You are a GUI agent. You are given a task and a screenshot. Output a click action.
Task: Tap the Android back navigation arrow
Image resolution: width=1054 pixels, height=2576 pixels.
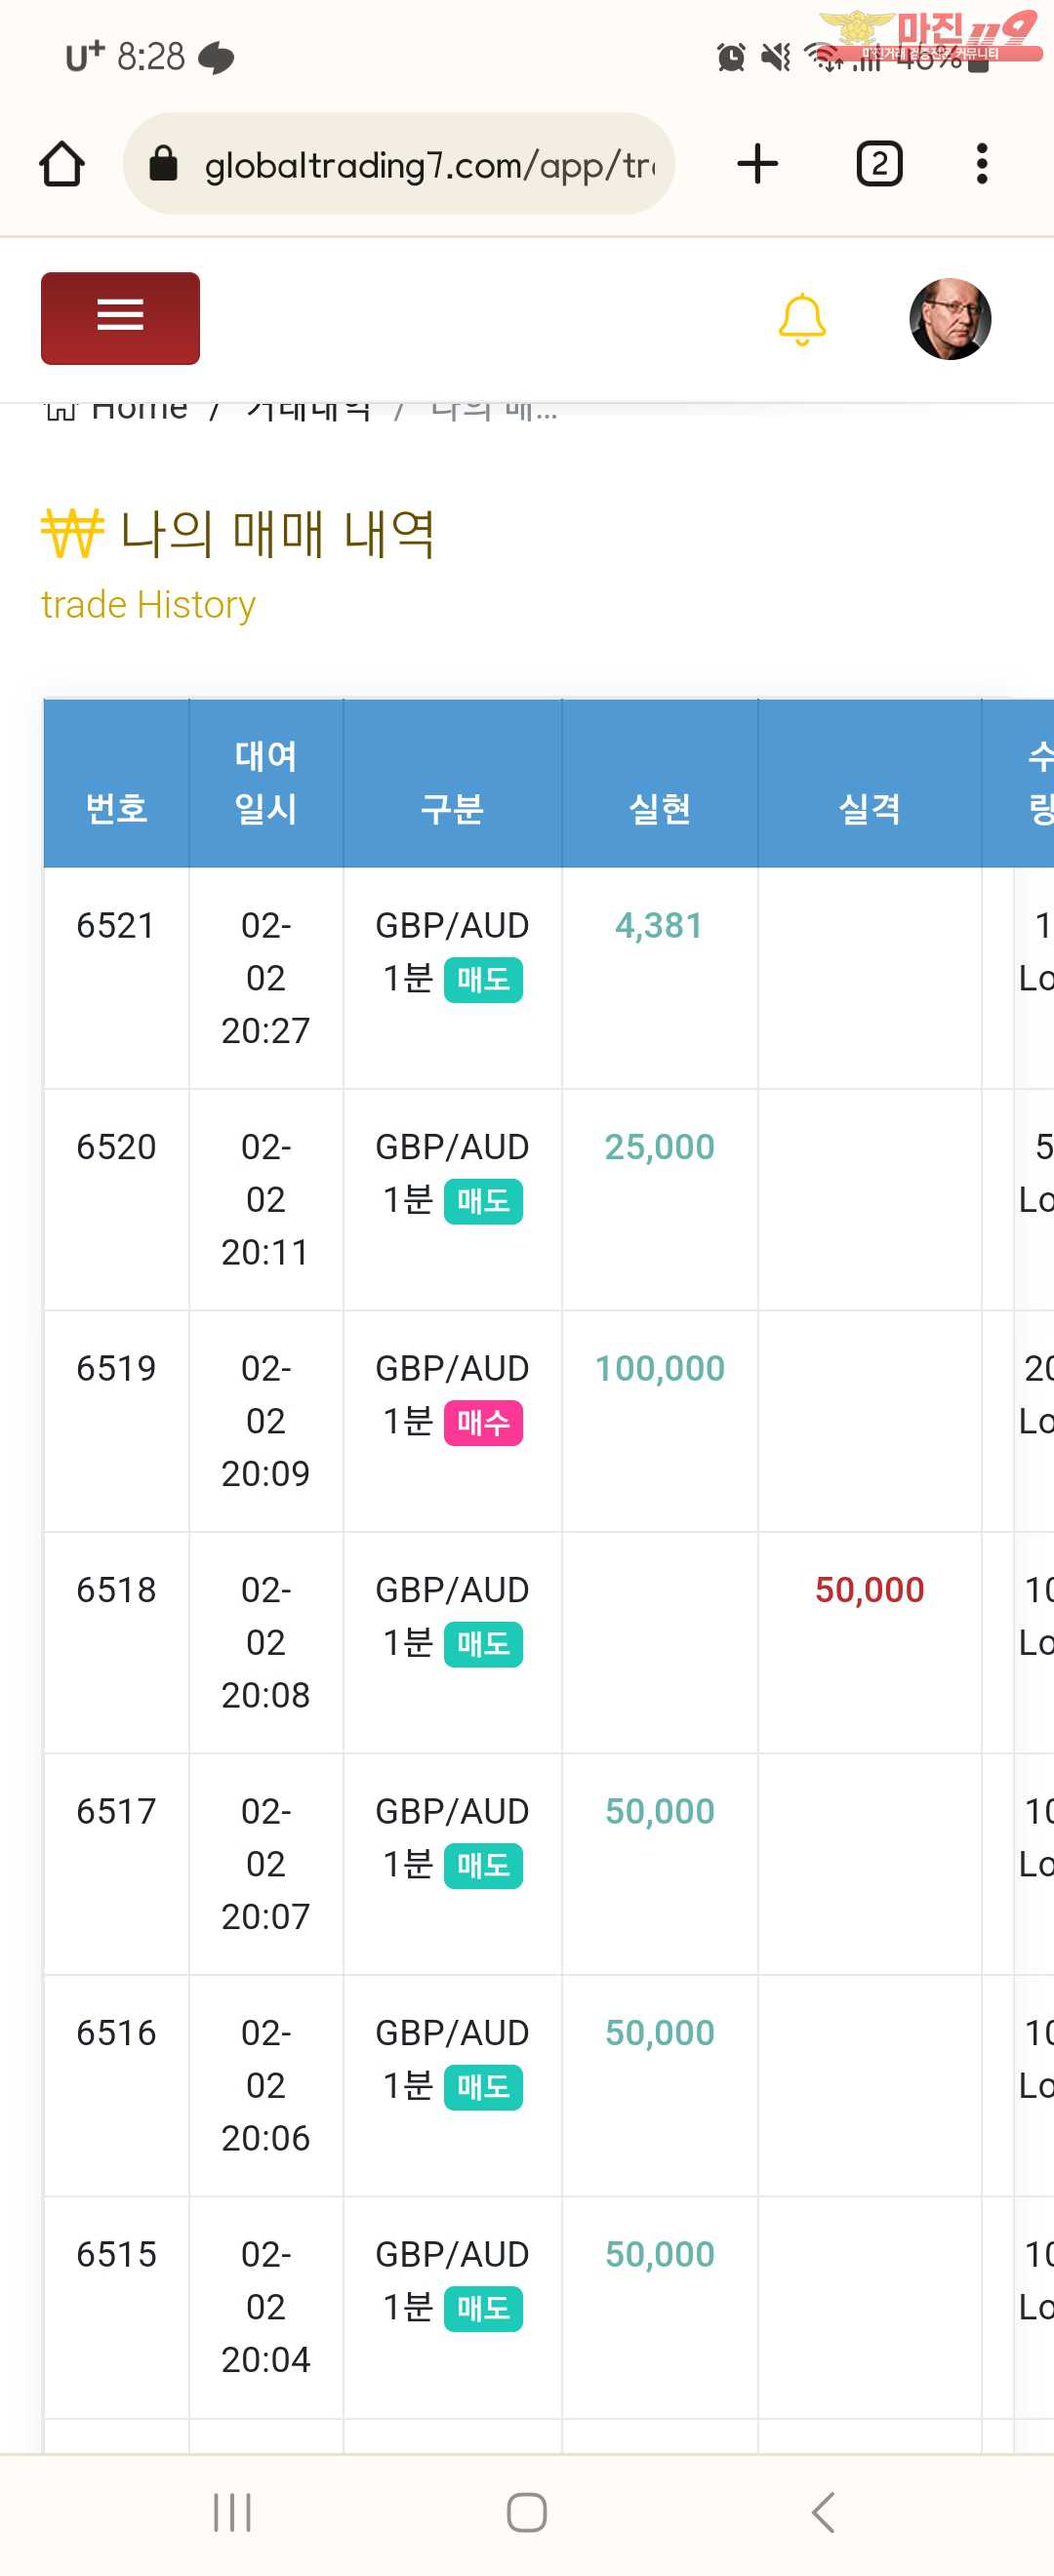(823, 2511)
